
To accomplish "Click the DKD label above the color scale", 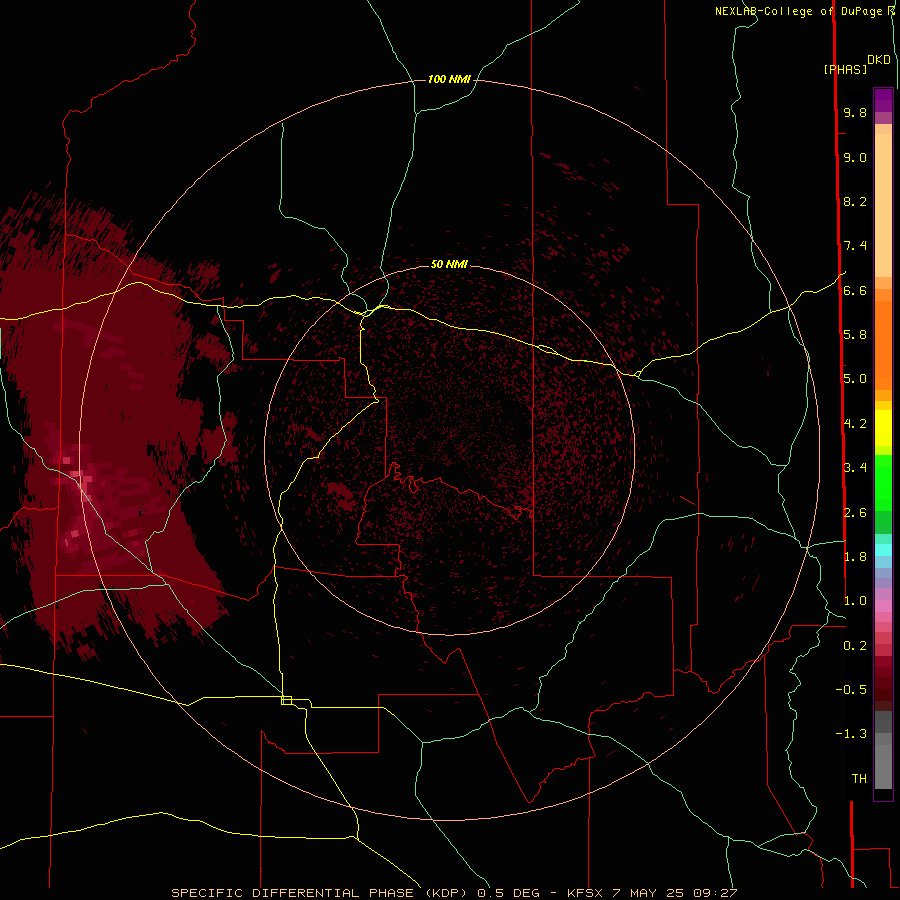I will click(878, 60).
